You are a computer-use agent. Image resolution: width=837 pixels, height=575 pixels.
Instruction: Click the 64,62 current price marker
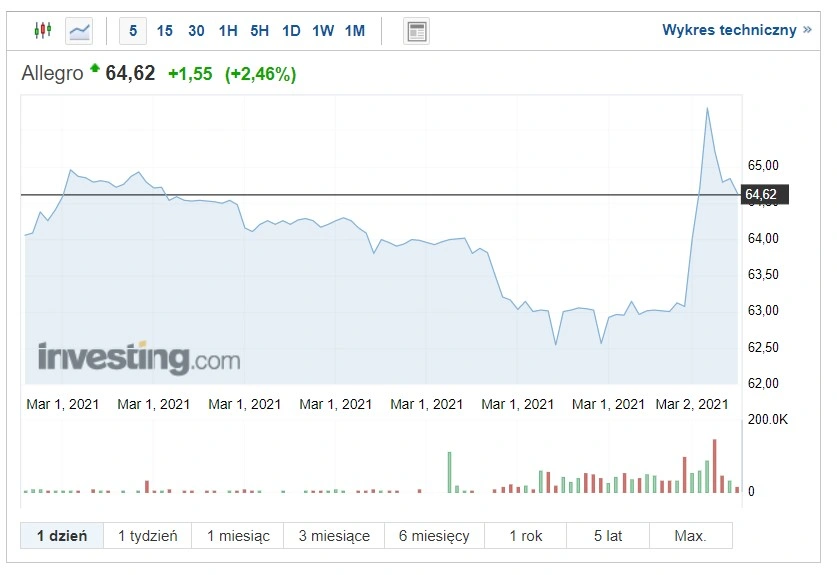pyautogui.click(x=764, y=194)
